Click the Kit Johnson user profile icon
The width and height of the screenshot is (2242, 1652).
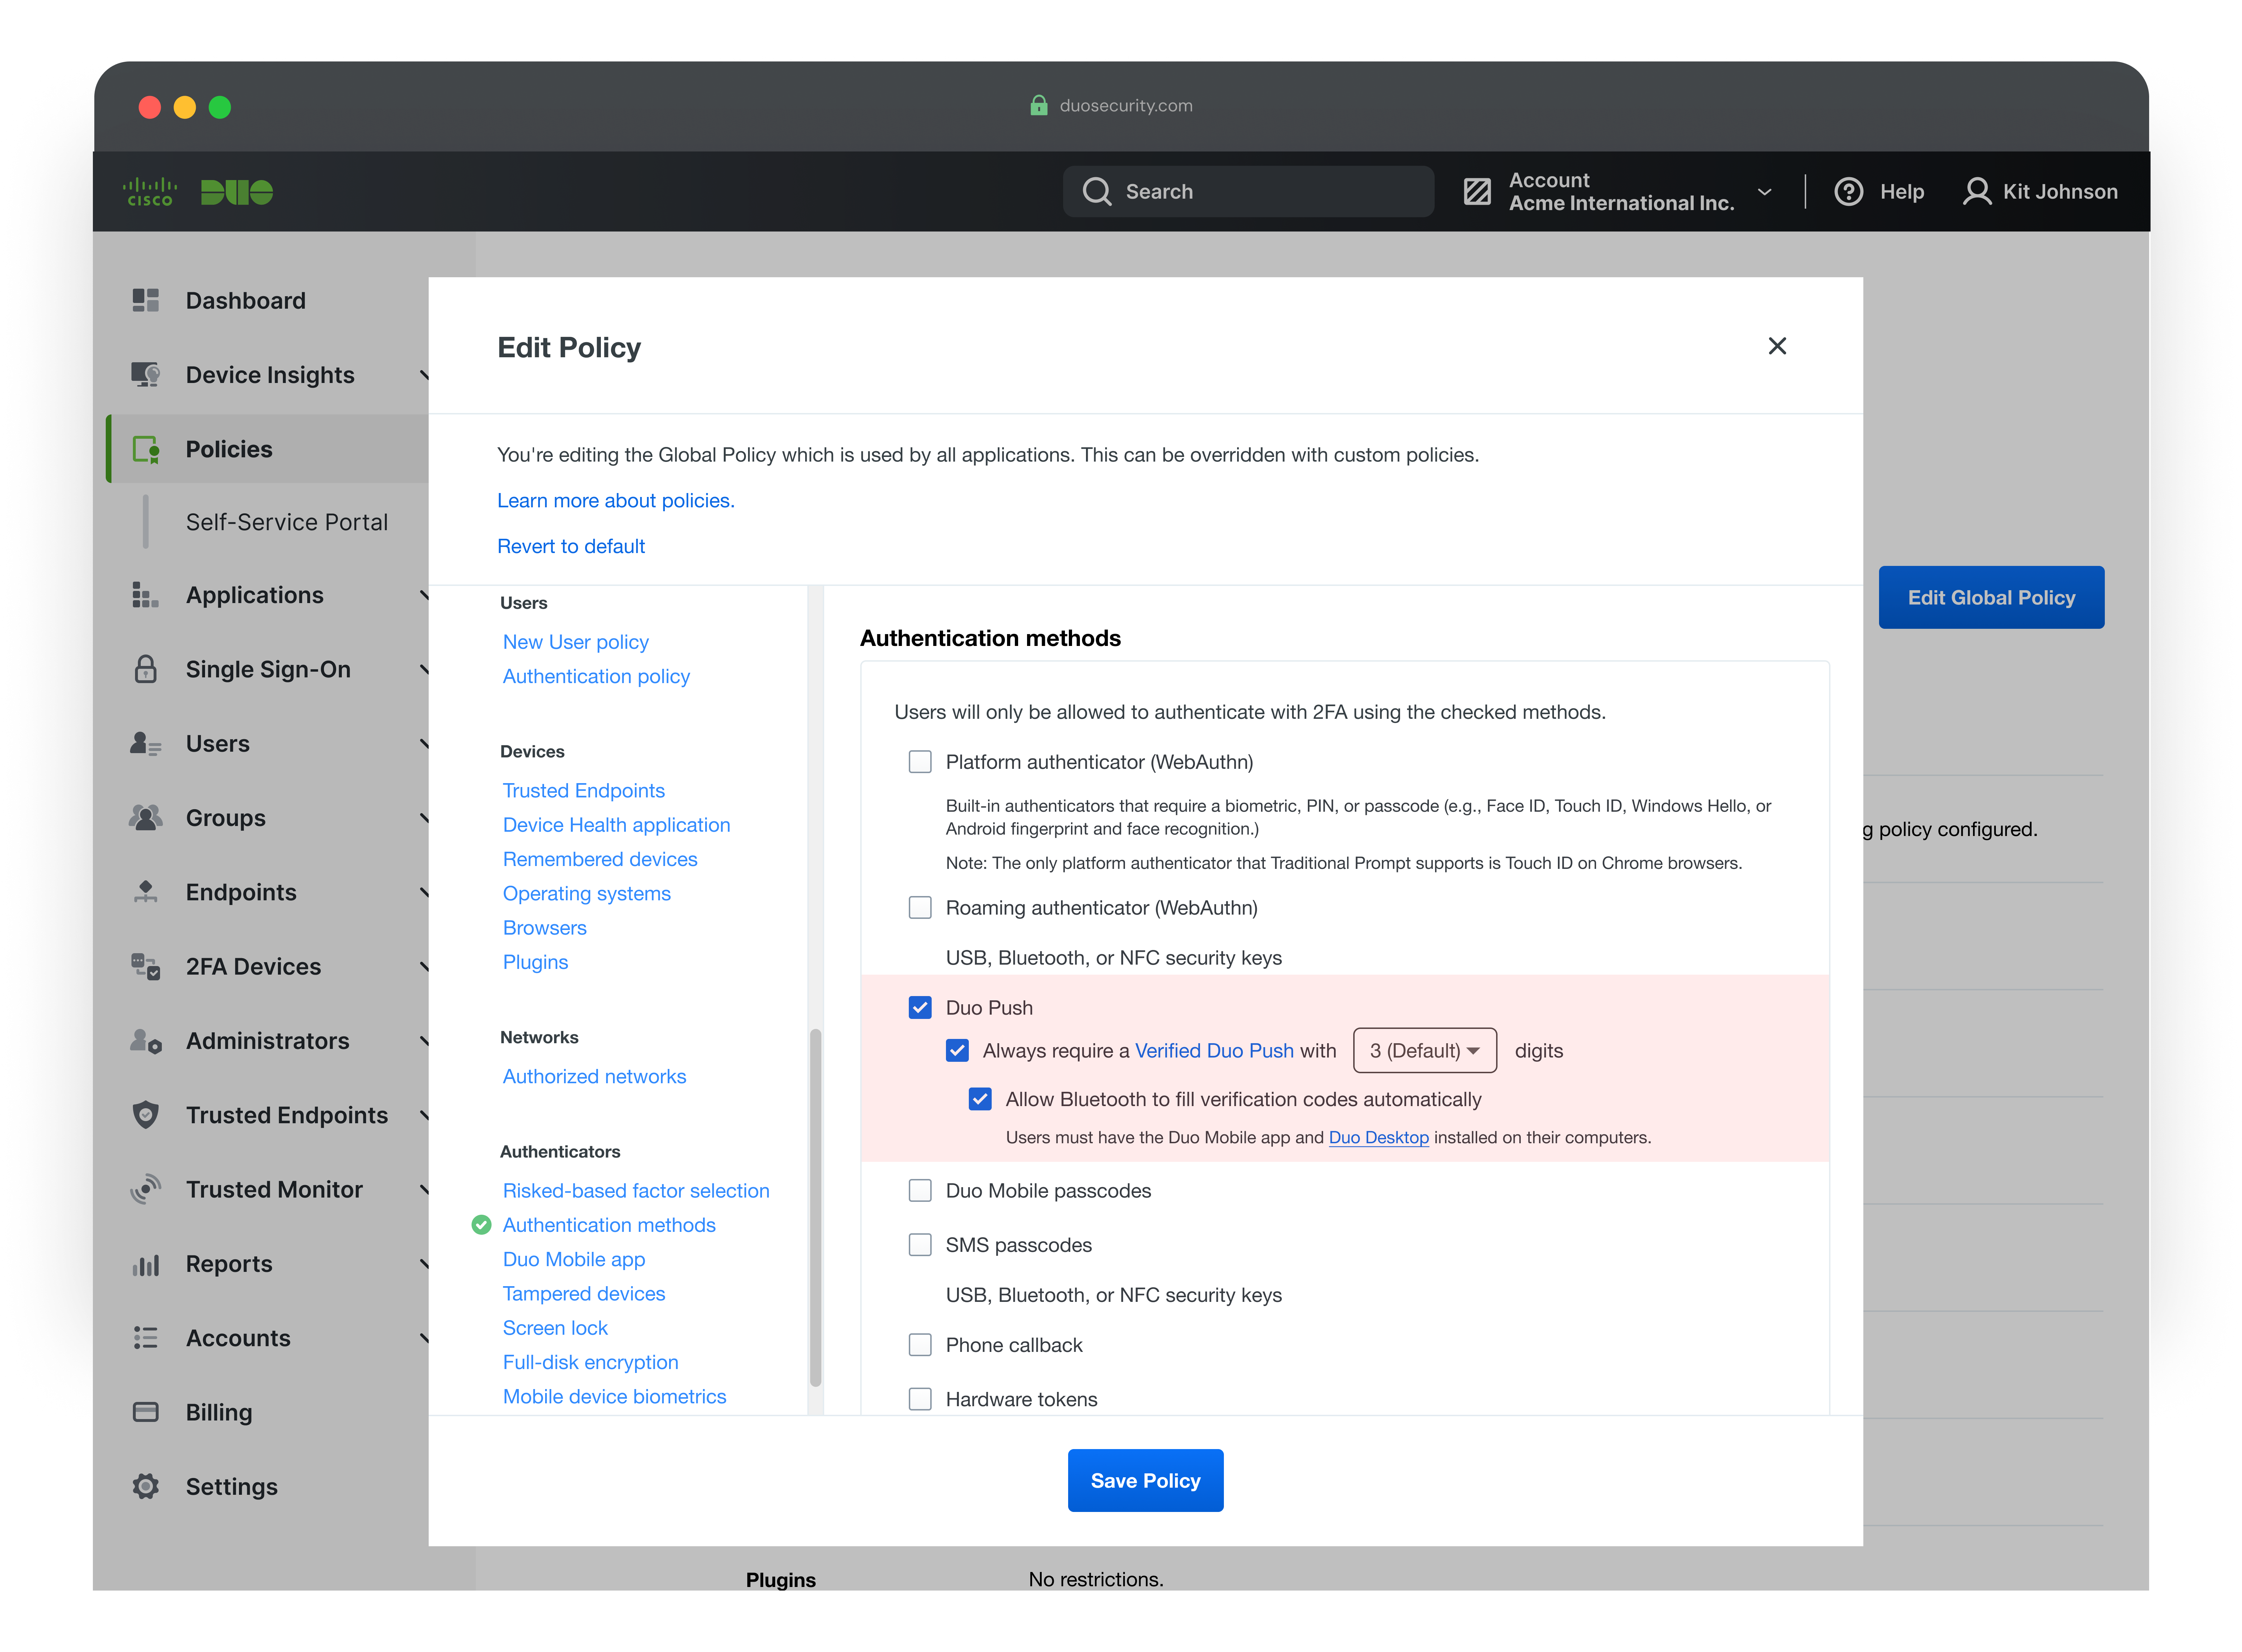pyautogui.click(x=1977, y=192)
